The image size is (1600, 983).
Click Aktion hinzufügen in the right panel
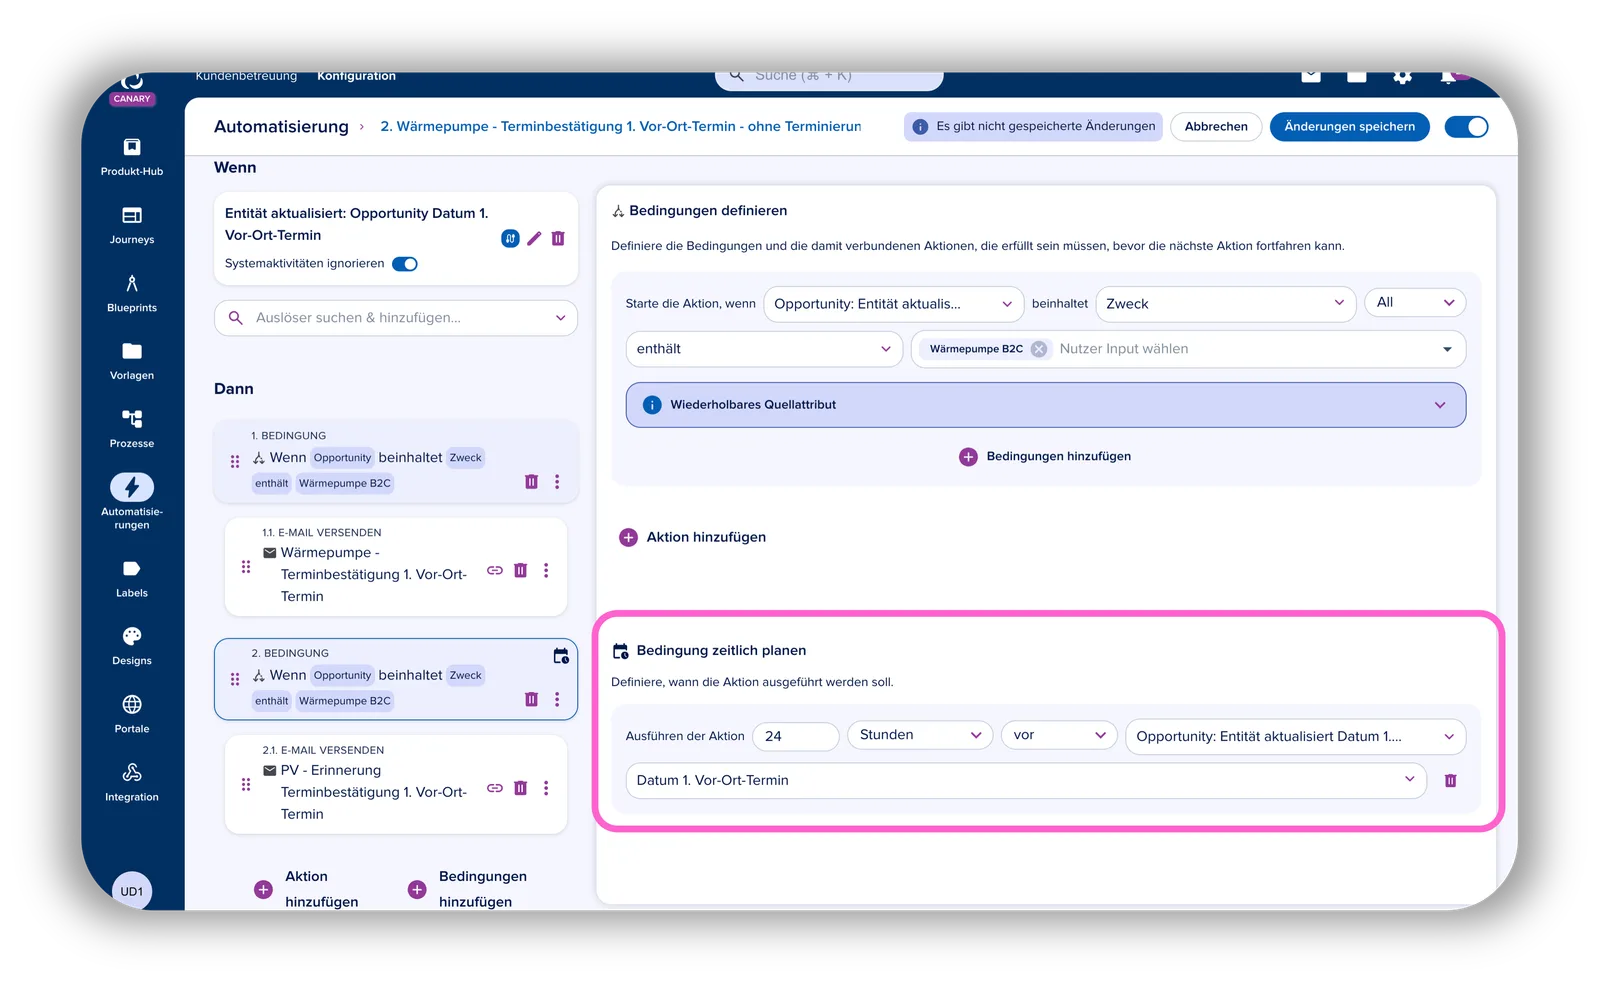(x=693, y=538)
